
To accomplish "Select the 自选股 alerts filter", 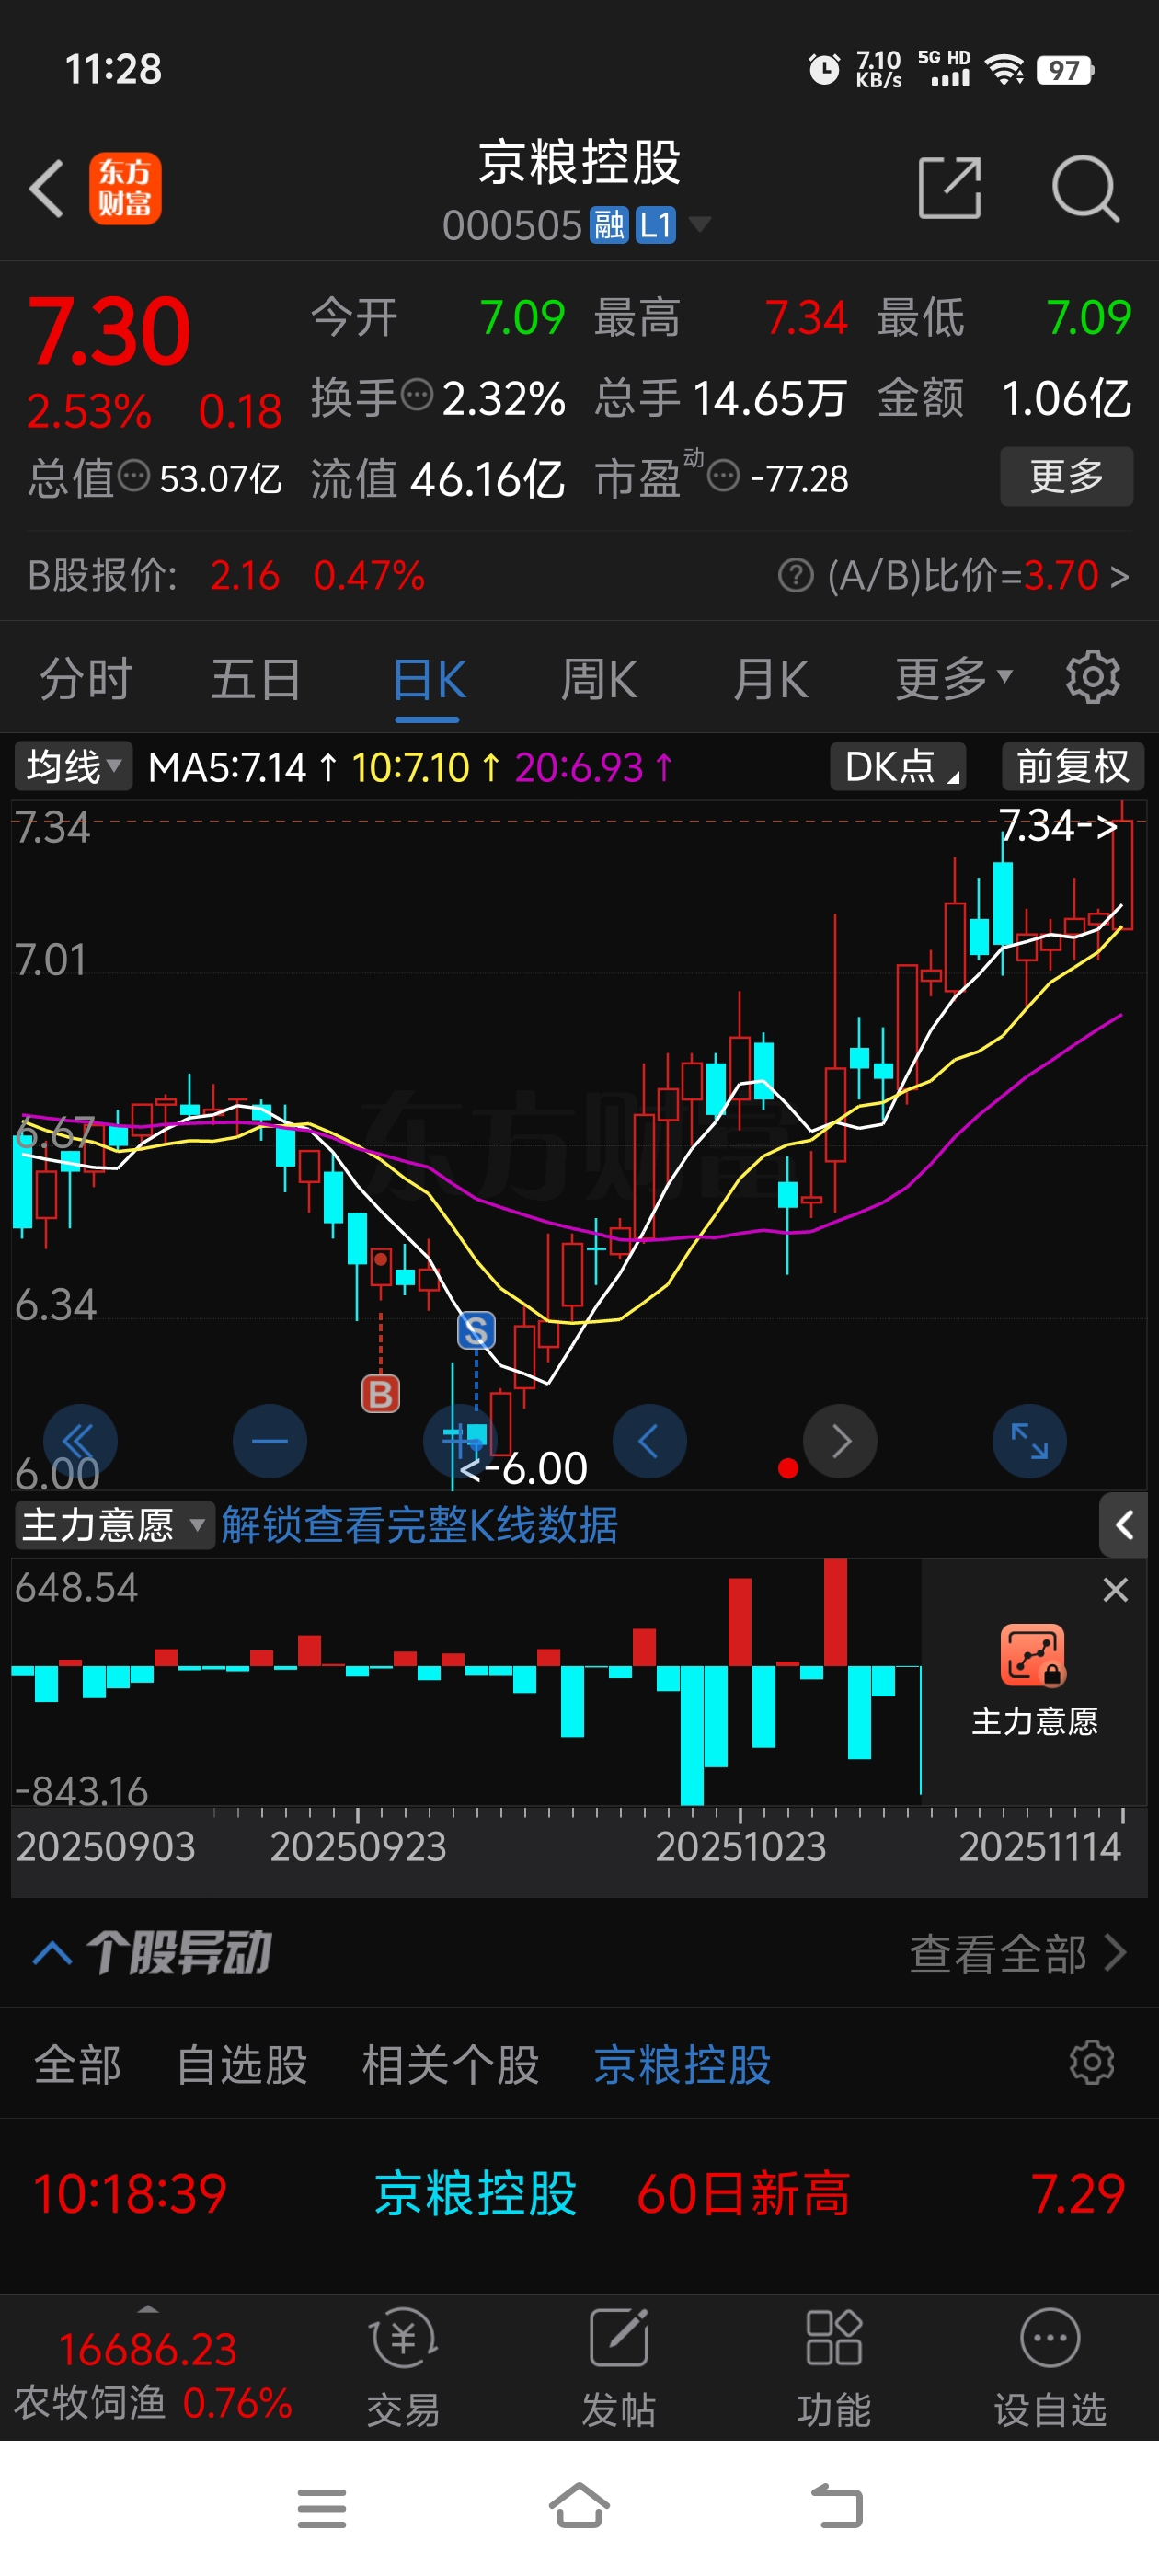I will point(242,2065).
